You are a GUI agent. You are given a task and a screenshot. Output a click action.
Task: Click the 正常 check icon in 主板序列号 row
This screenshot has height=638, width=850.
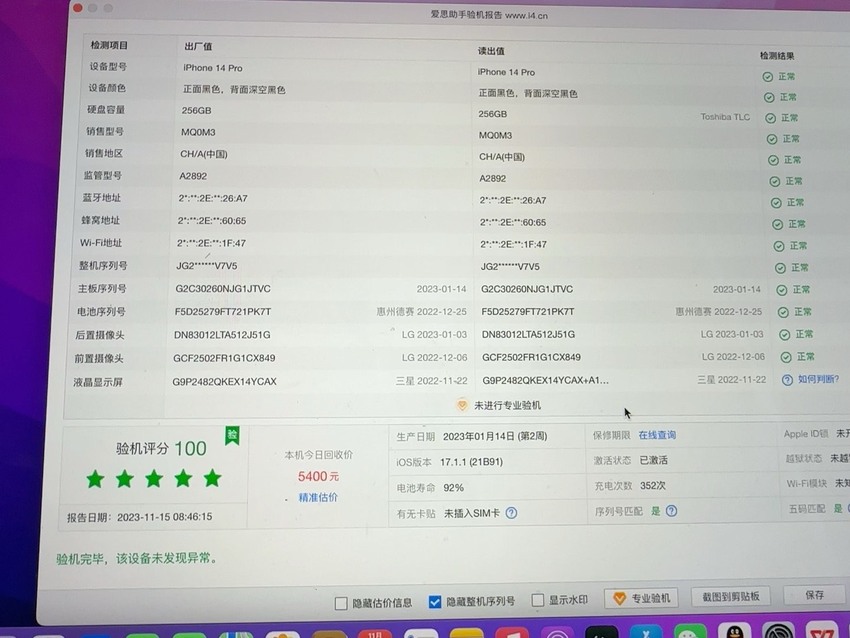coord(782,290)
